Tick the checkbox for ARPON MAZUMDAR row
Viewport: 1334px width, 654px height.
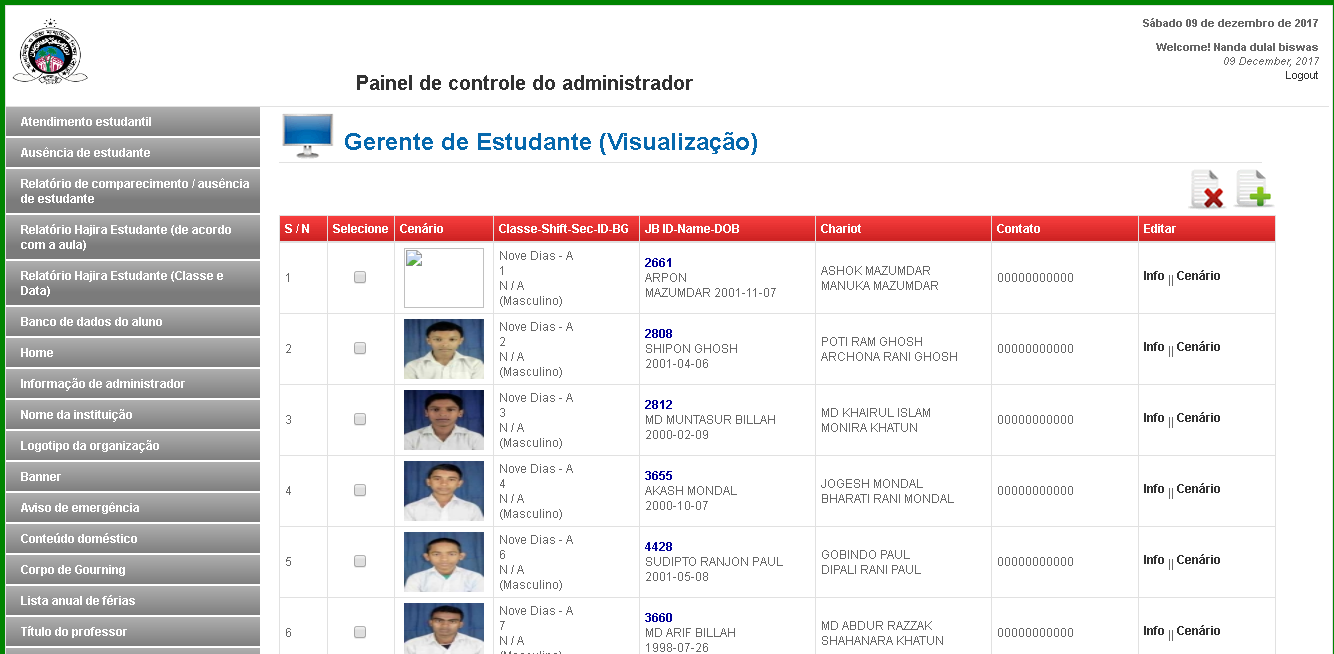point(360,277)
